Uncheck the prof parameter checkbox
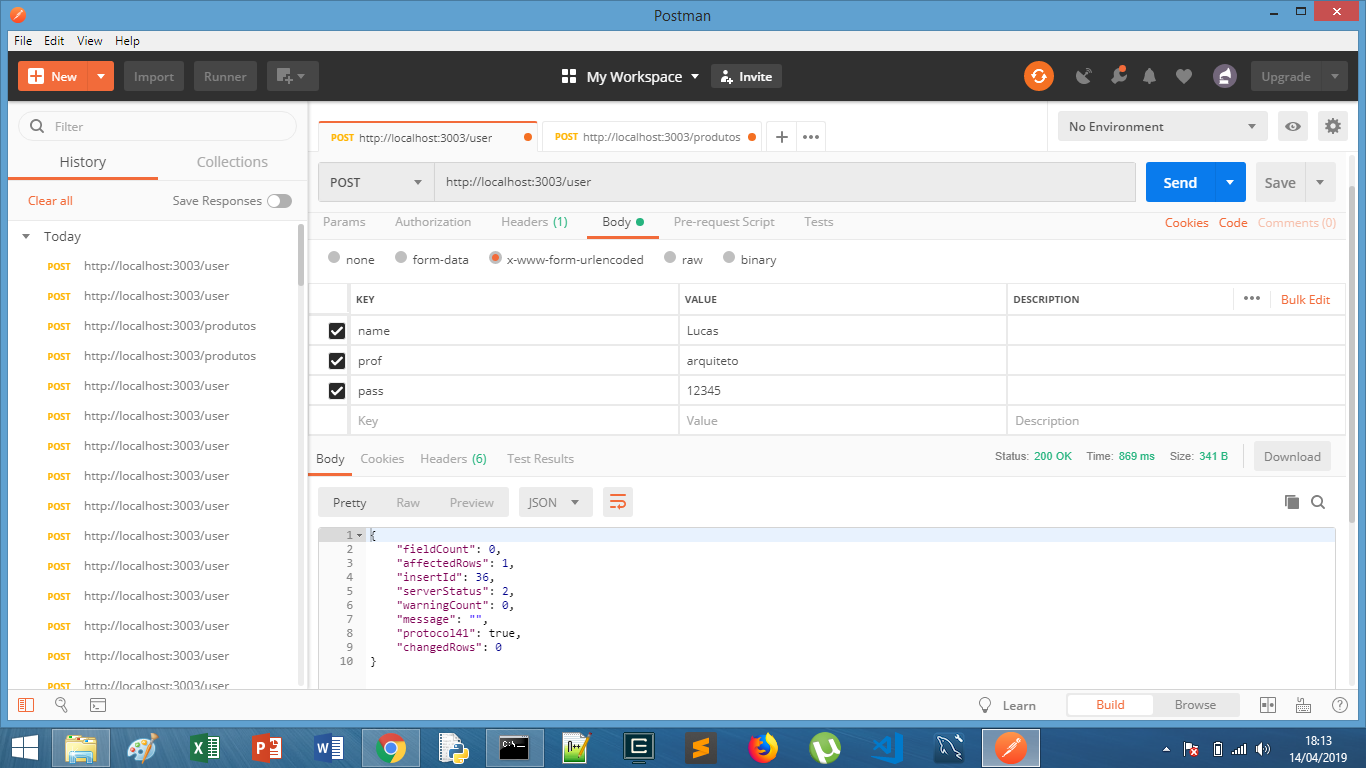 [x=337, y=361]
